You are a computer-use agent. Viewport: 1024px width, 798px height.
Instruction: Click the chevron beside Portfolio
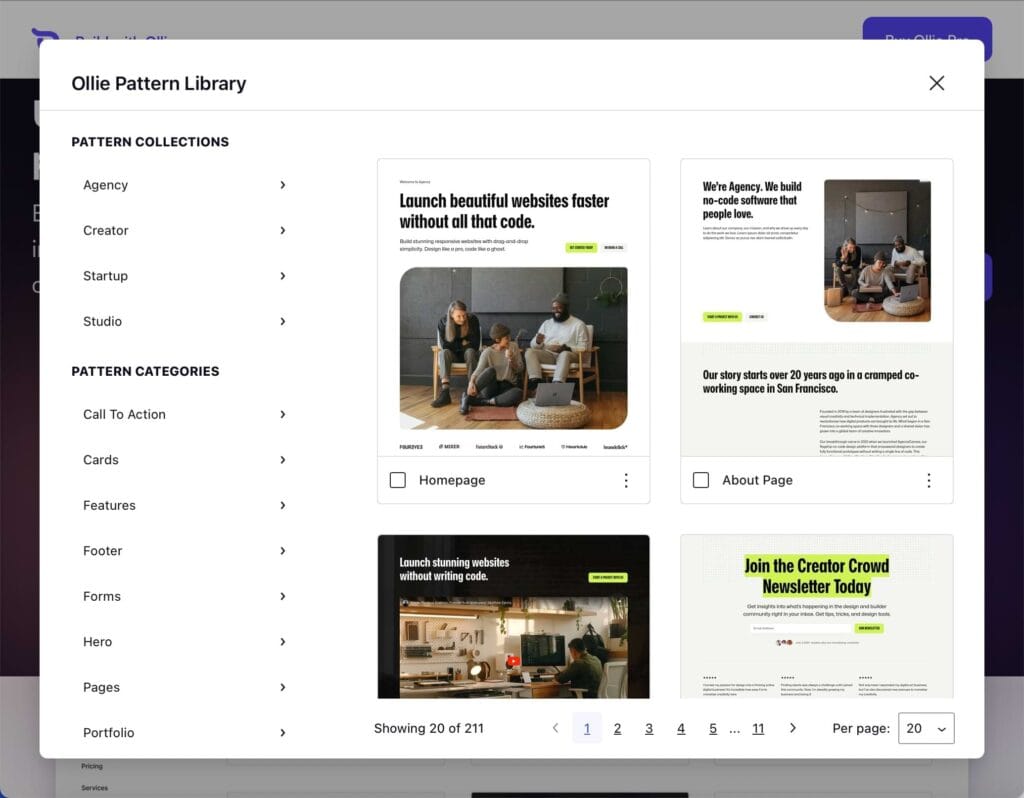[283, 733]
